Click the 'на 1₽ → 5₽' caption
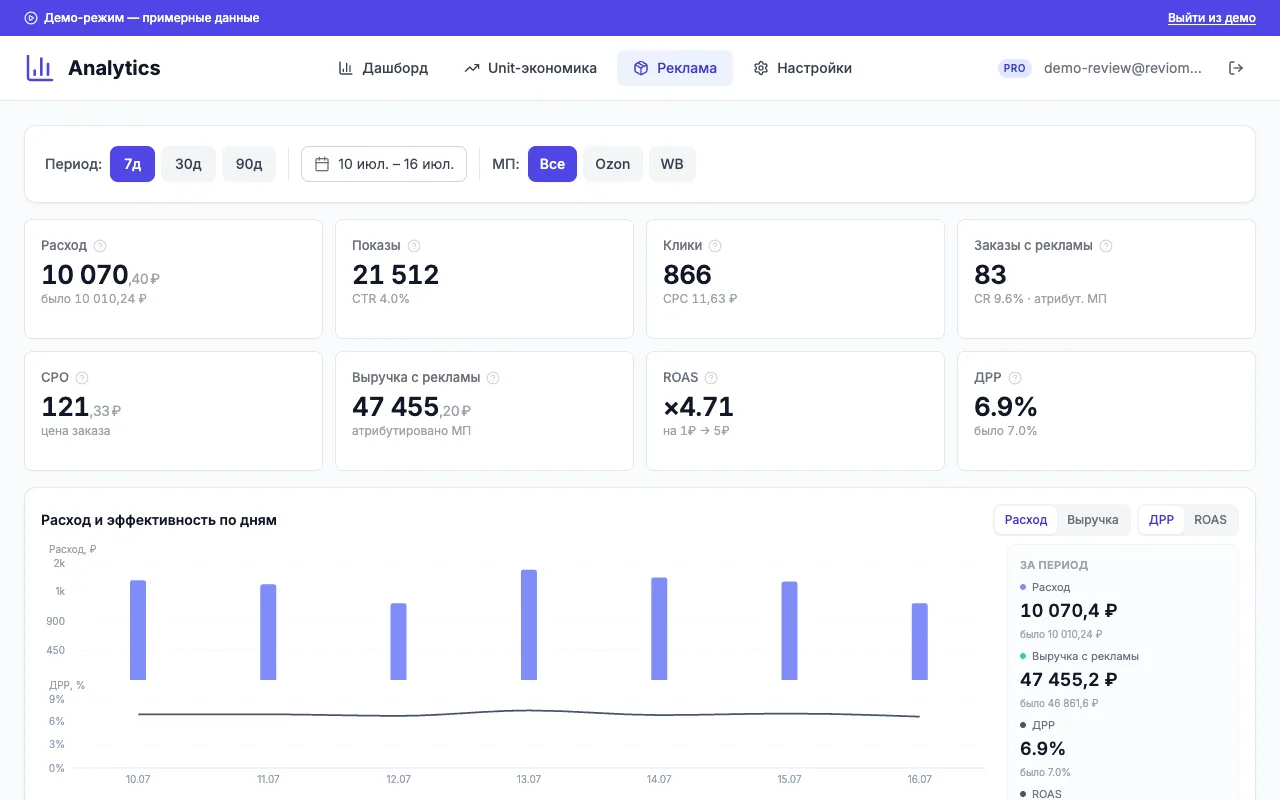The width and height of the screenshot is (1280, 800). [x=696, y=431]
